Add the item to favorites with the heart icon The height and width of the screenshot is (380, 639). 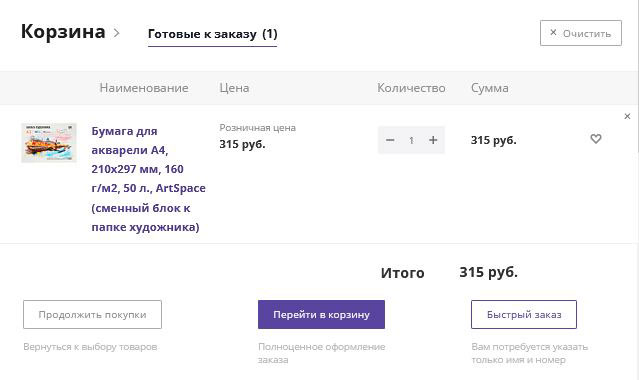[x=596, y=139]
